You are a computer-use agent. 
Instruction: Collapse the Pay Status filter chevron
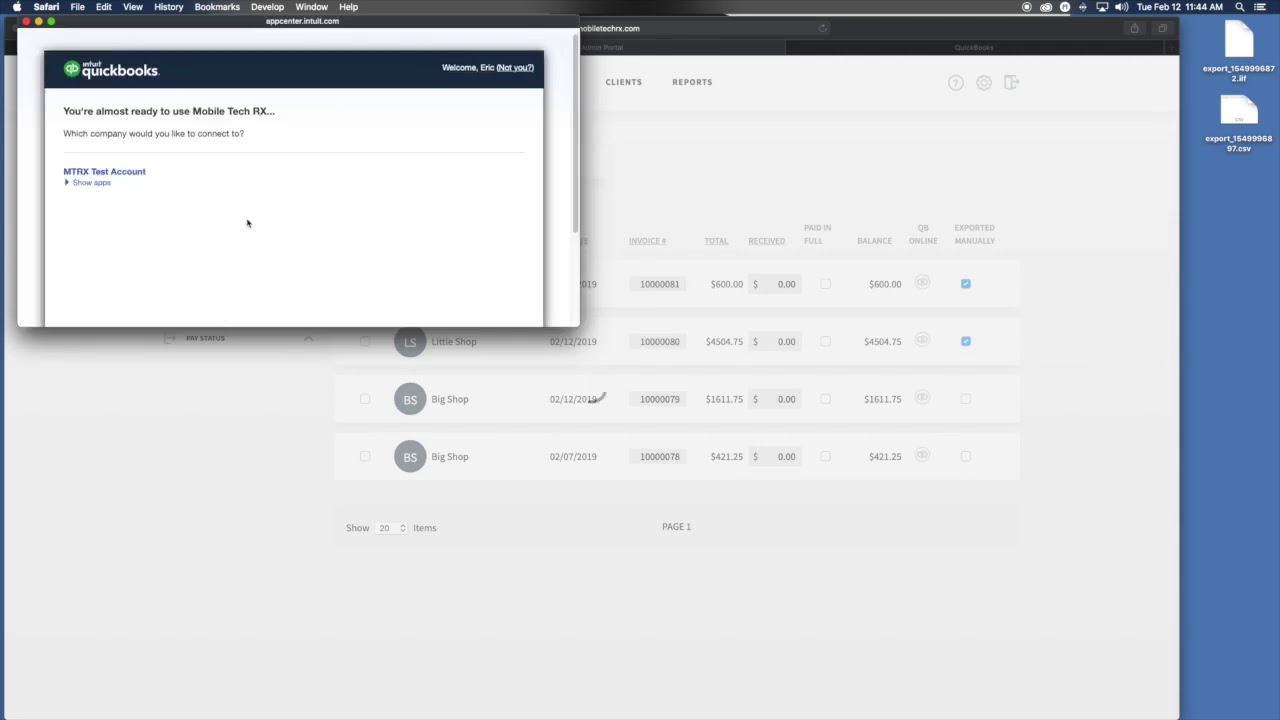[308, 339]
